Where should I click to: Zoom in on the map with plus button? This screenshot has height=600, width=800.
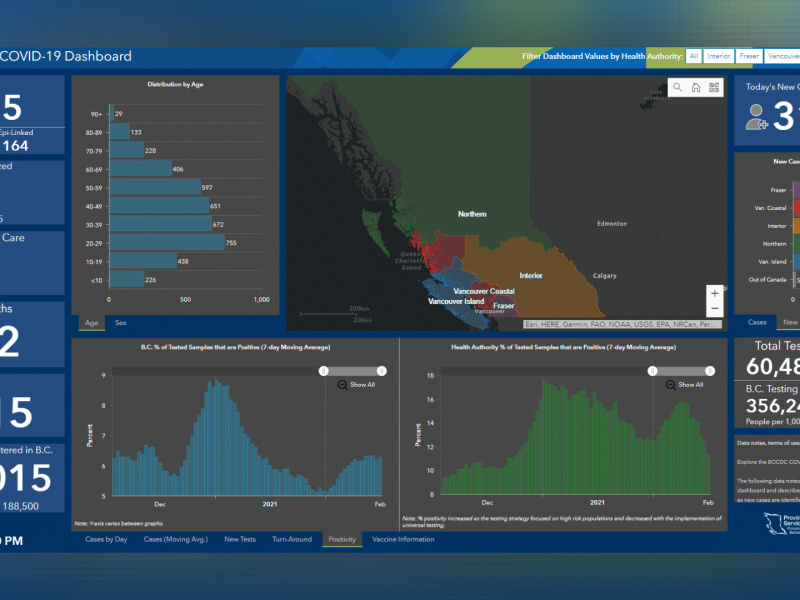click(x=714, y=294)
